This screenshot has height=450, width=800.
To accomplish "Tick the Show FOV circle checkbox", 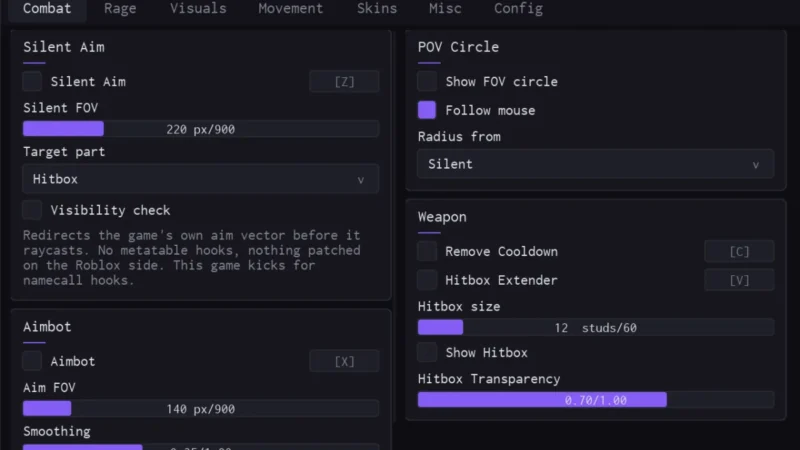I will pos(427,82).
